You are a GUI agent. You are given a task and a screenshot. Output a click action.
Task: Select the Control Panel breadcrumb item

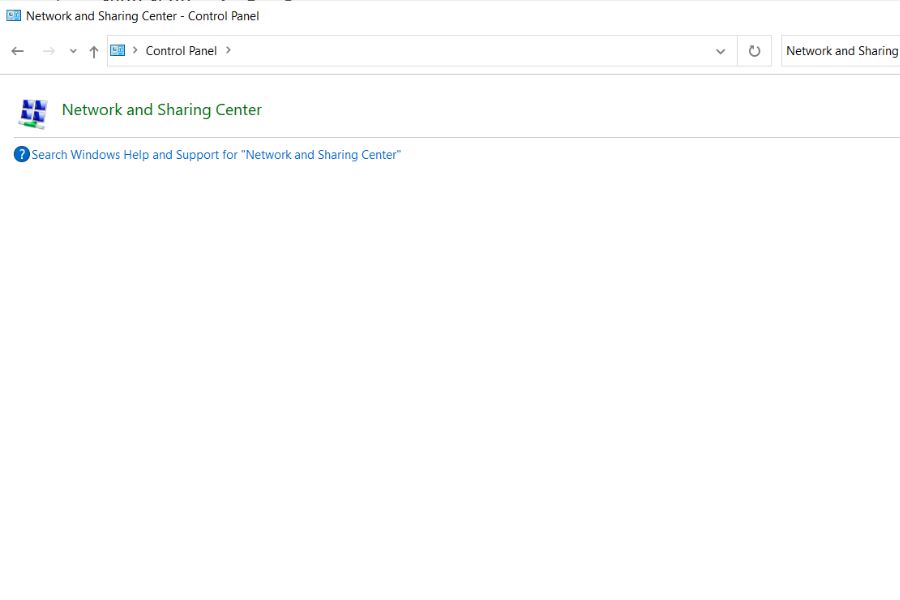[181, 51]
